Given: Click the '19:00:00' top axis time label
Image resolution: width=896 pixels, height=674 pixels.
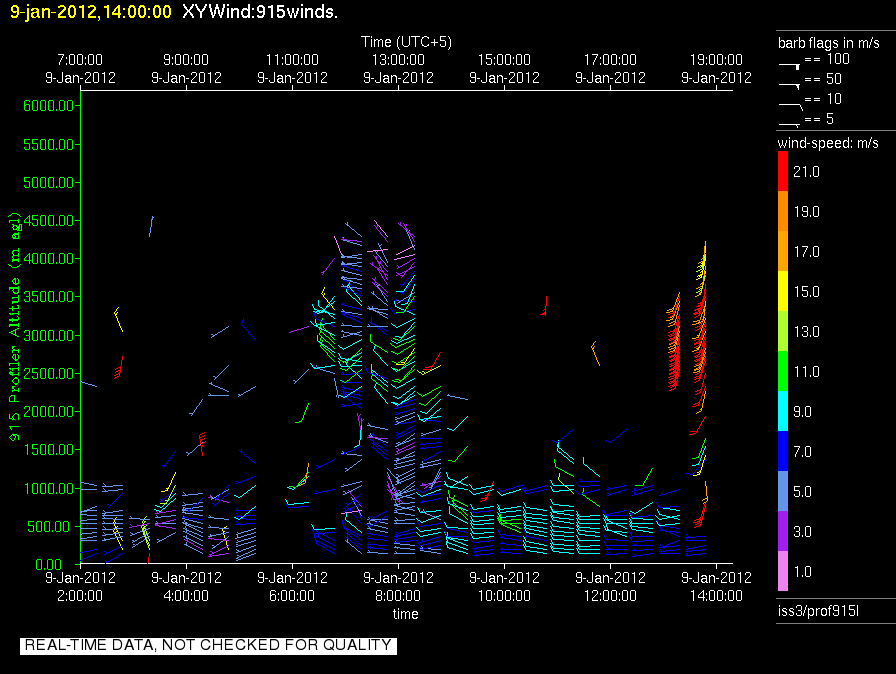Looking at the screenshot, I should click(x=716, y=60).
